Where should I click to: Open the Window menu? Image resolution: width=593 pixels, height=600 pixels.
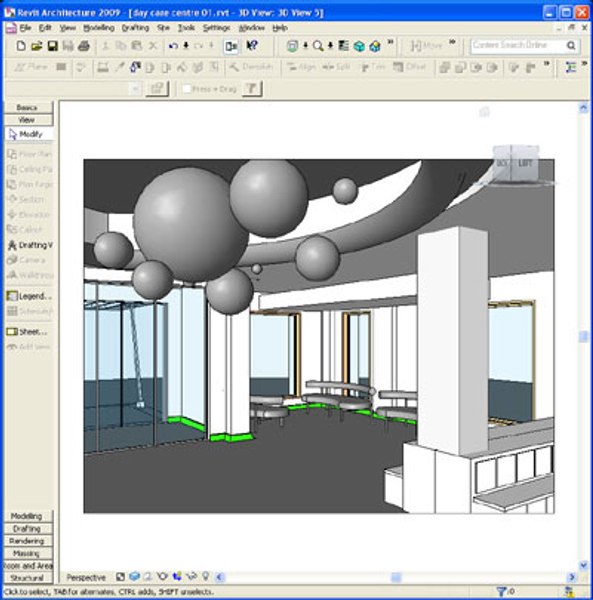pyautogui.click(x=252, y=28)
